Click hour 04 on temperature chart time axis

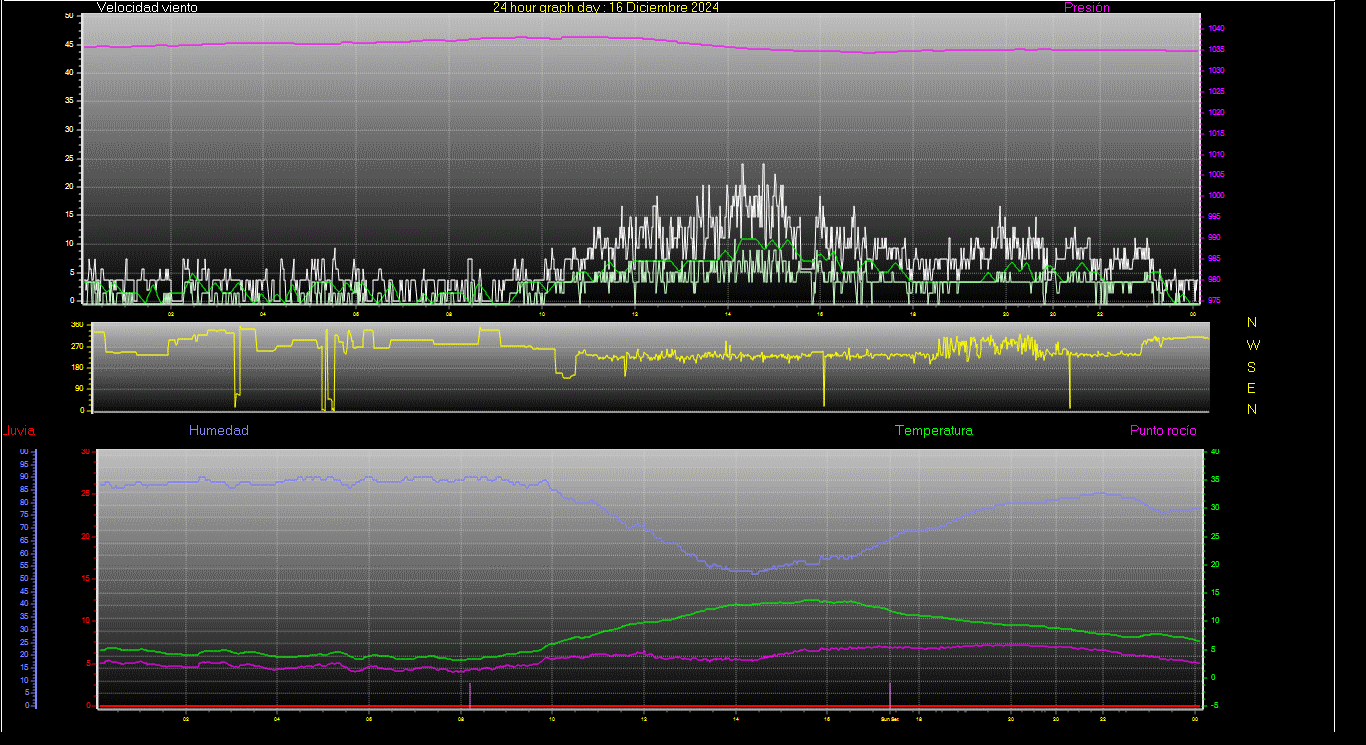277,719
